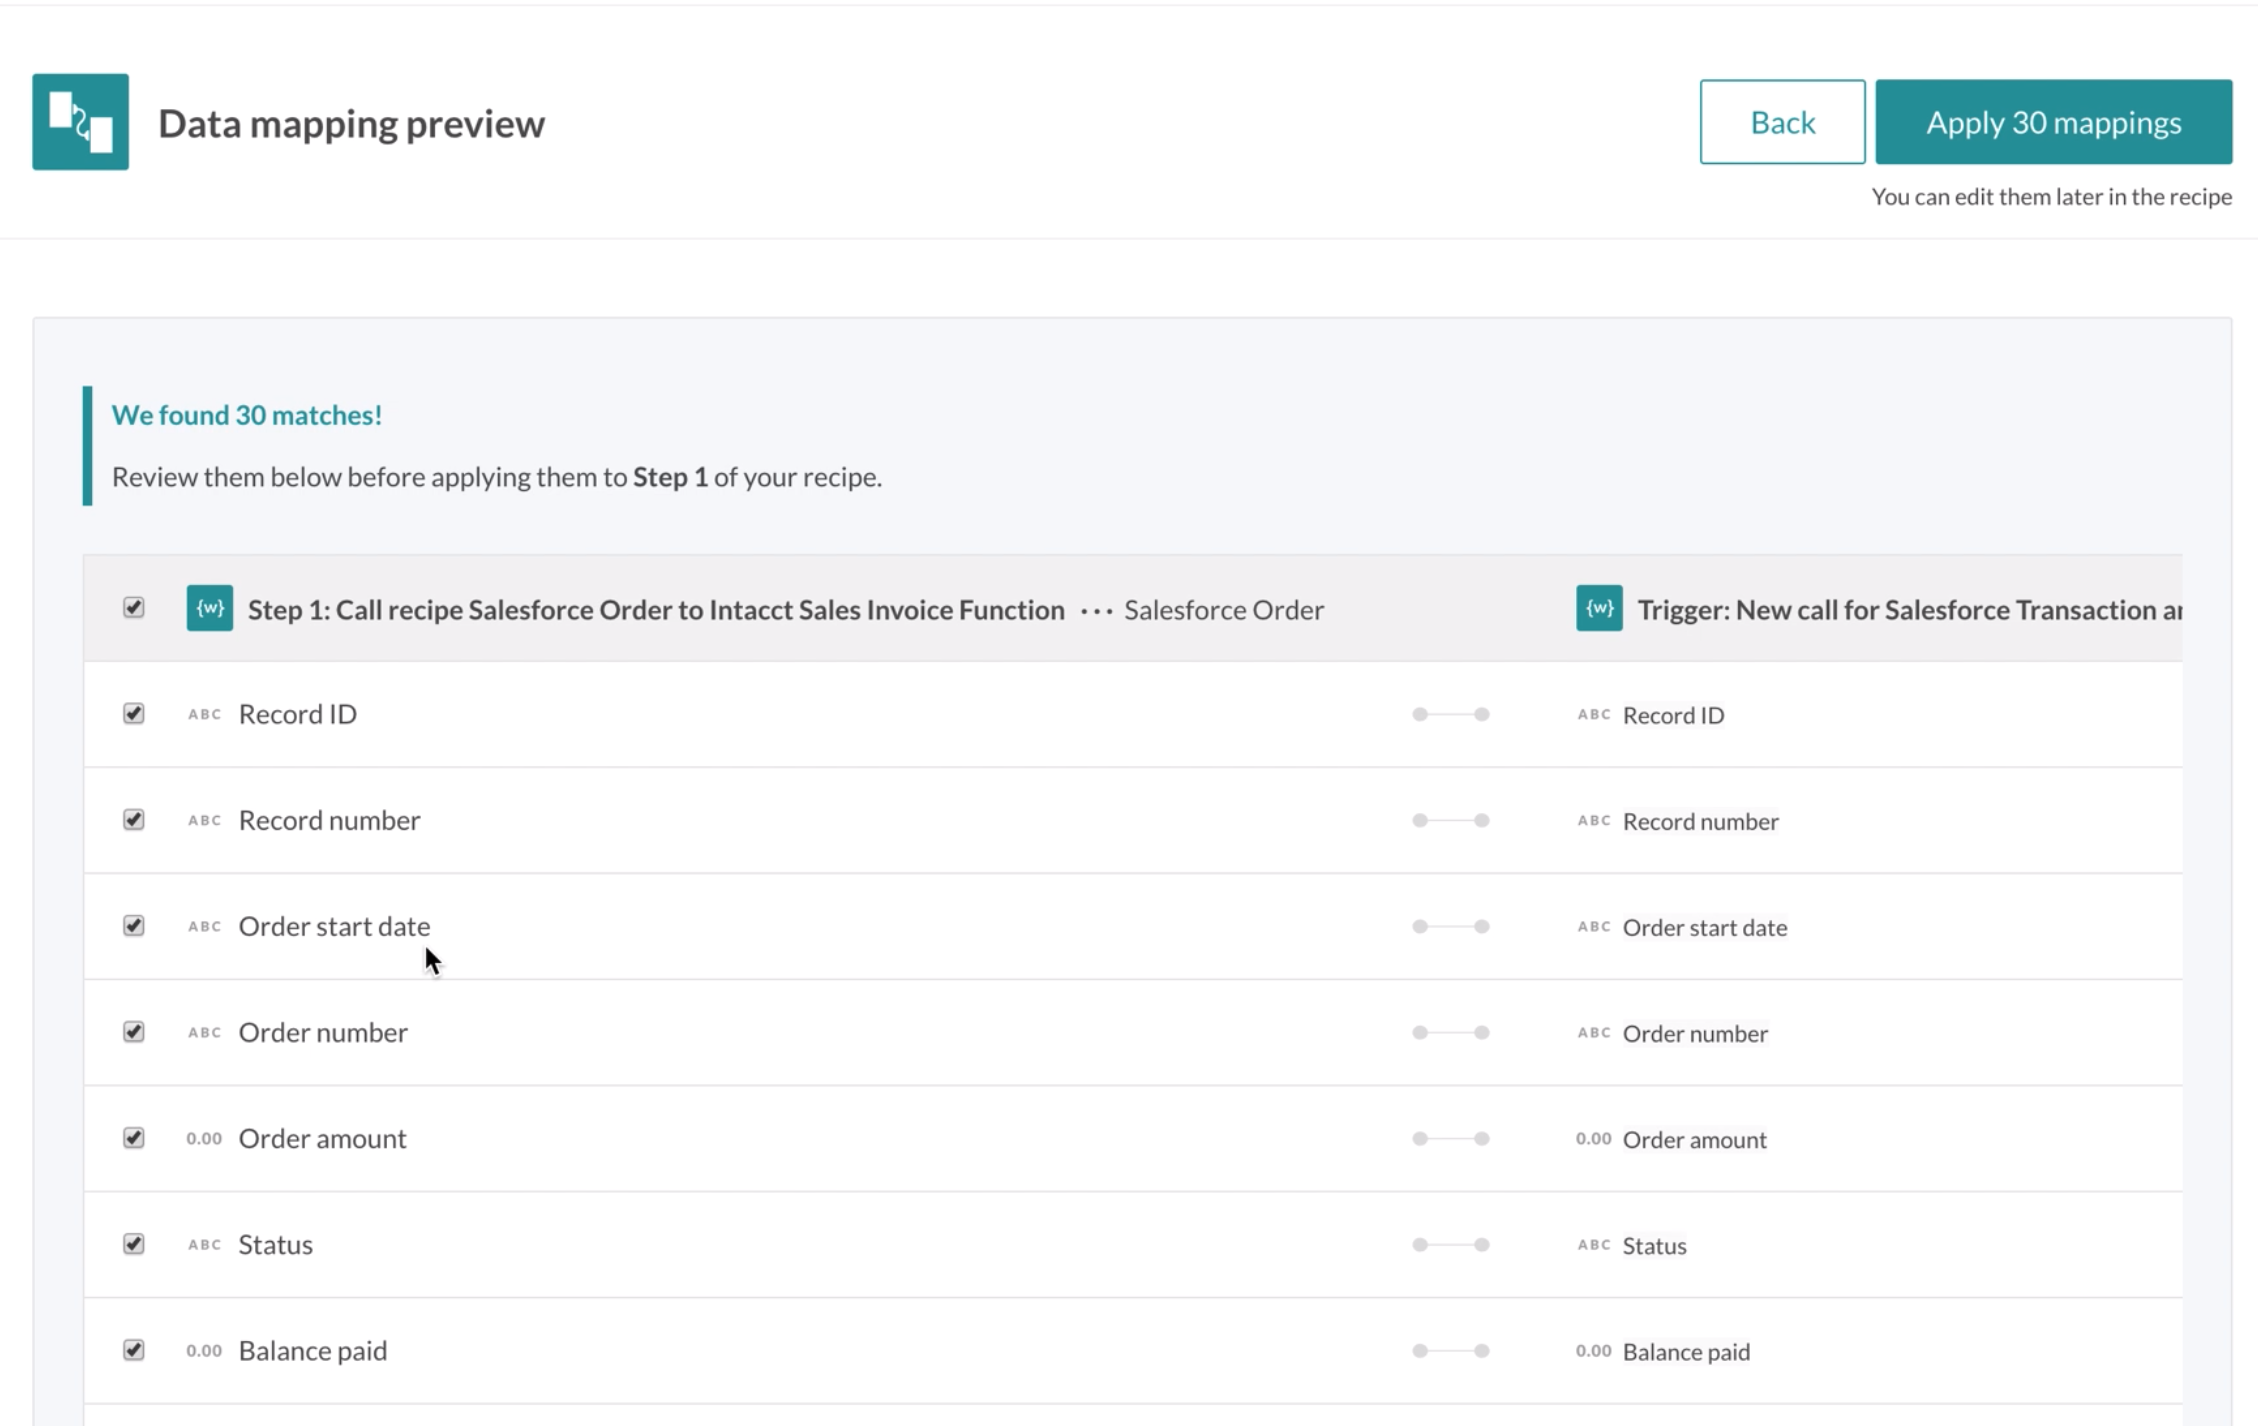
Task: Click the ABC icon beside trigger Record ID
Action: point(1594,714)
